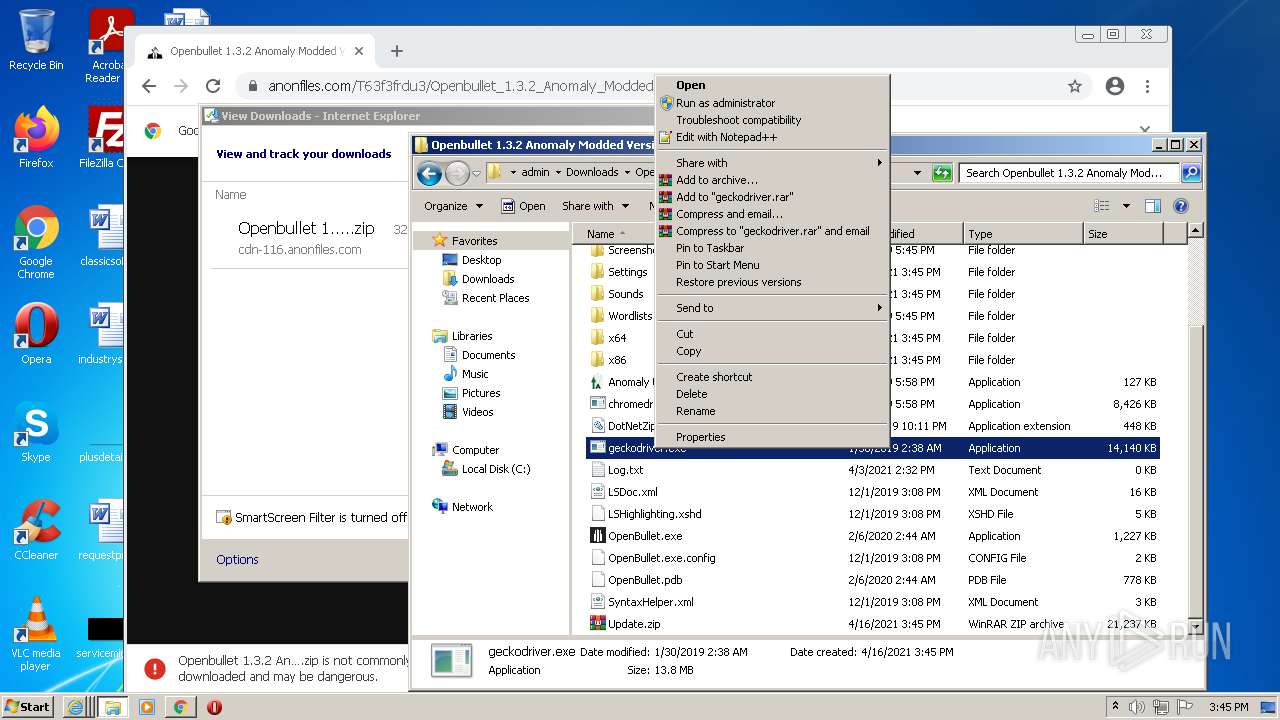Open Chrome's three-dot menu
Screen dimensions: 1280x720
pyautogui.click(x=1148, y=86)
